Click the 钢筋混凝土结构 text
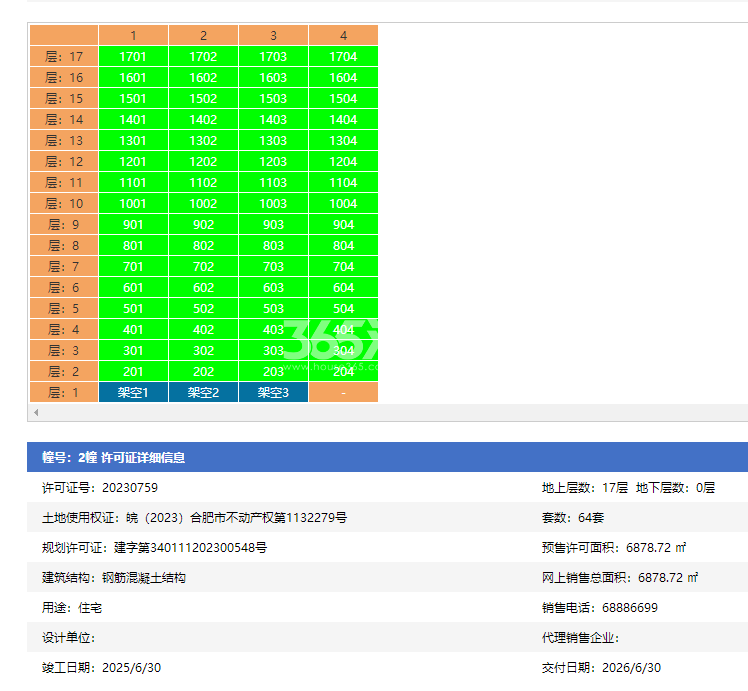 pyautogui.click(x=144, y=578)
